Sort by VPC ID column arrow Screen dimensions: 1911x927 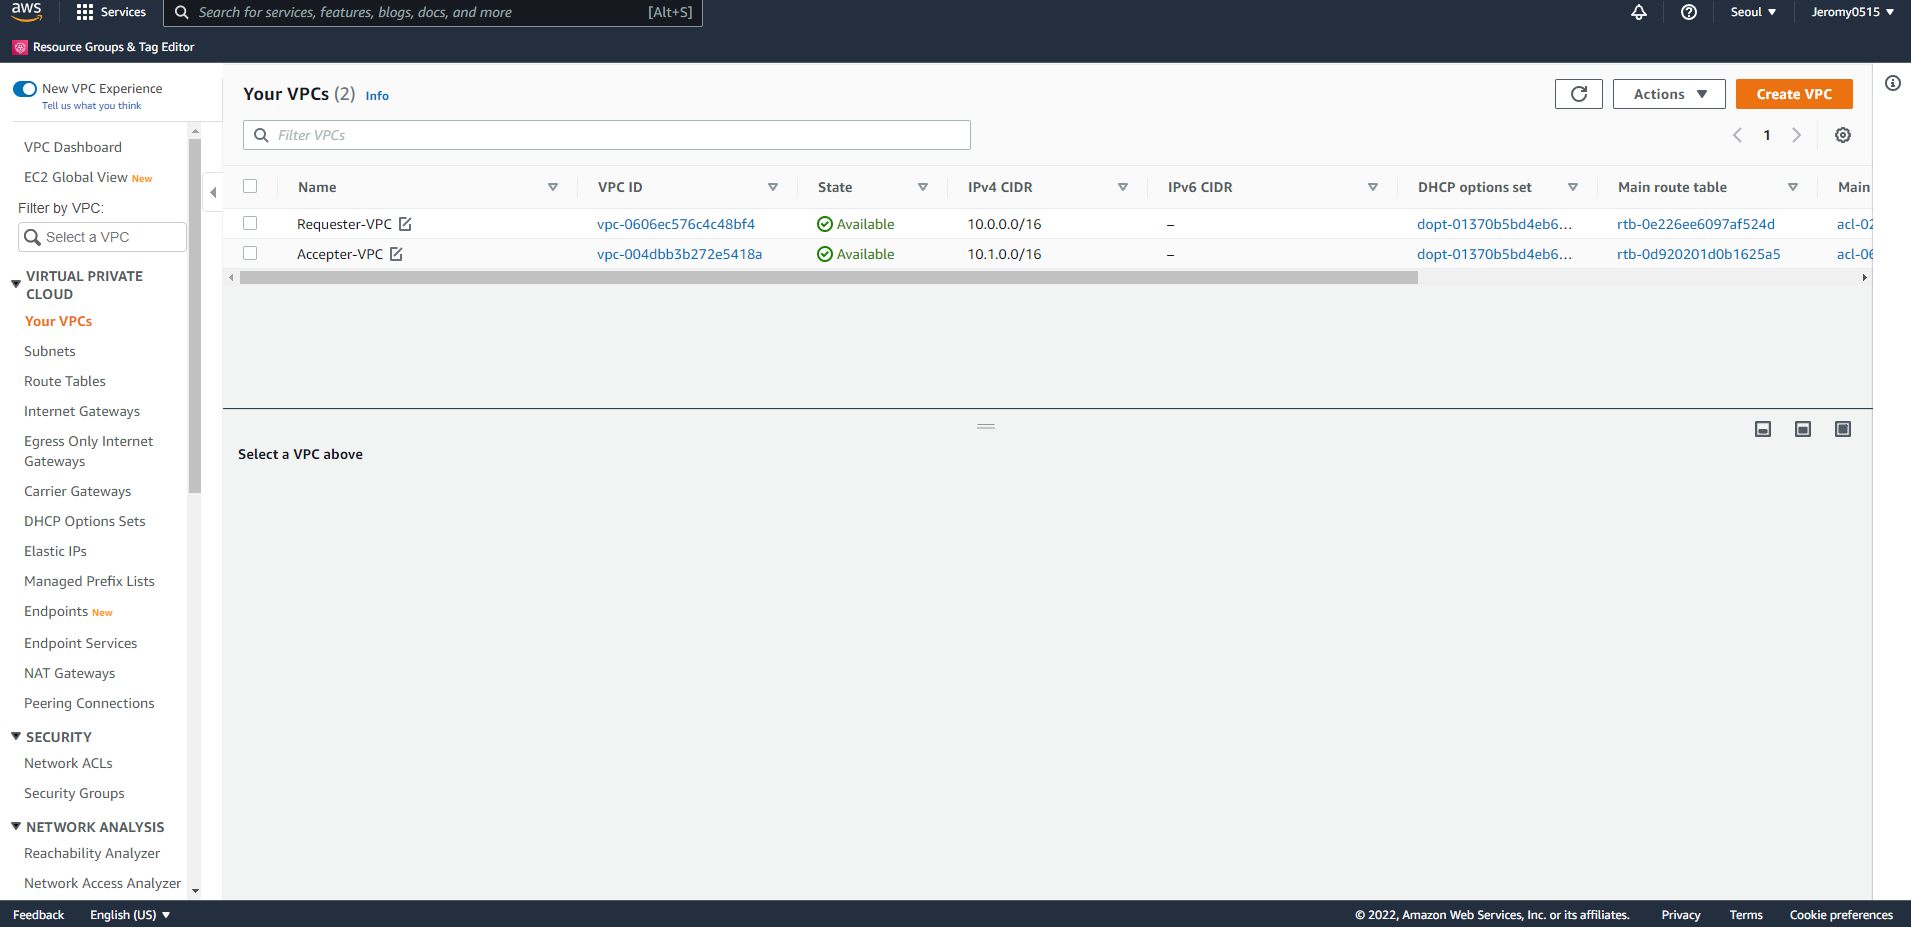[773, 187]
